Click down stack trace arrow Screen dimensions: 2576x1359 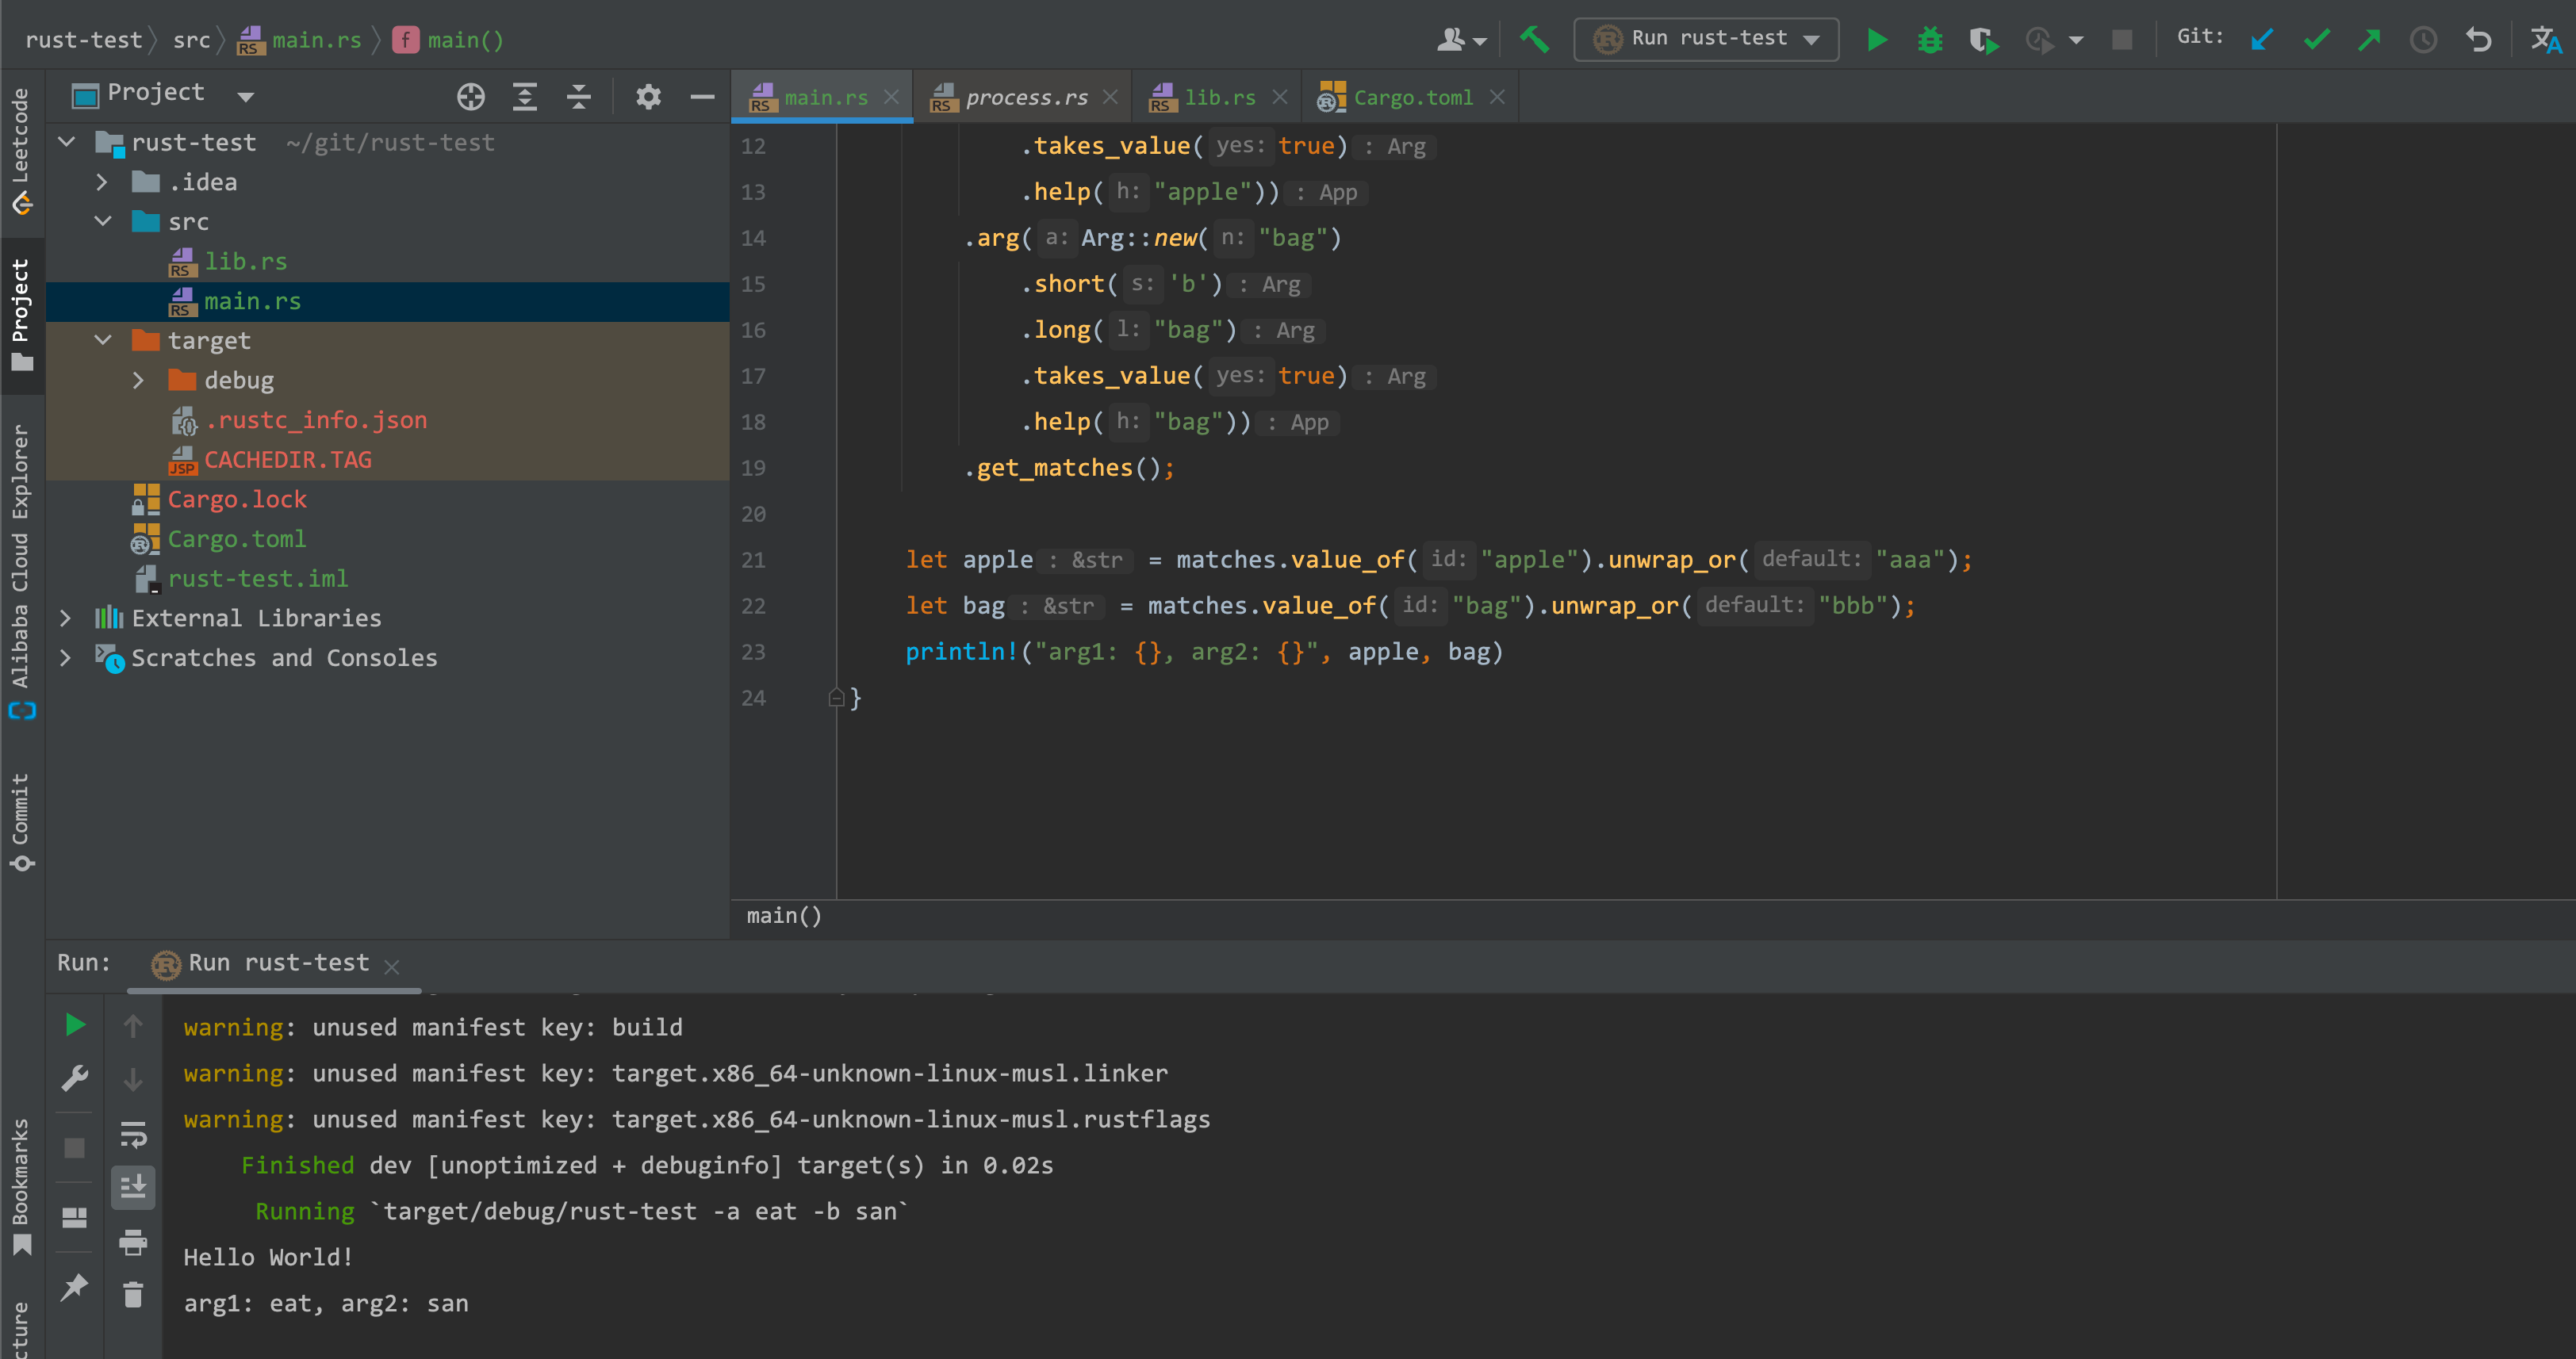click(x=132, y=1079)
